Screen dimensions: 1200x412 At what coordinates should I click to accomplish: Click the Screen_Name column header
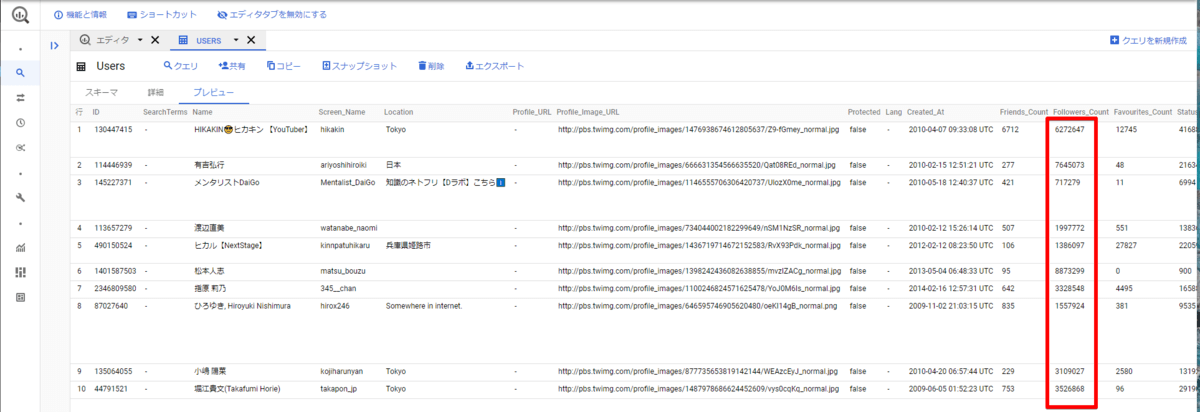342,111
